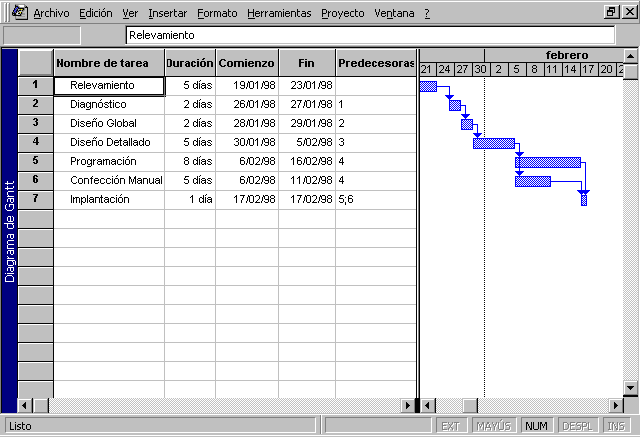
Task: Click the Diagrama de Gantt view bar
Action: click(9, 231)
